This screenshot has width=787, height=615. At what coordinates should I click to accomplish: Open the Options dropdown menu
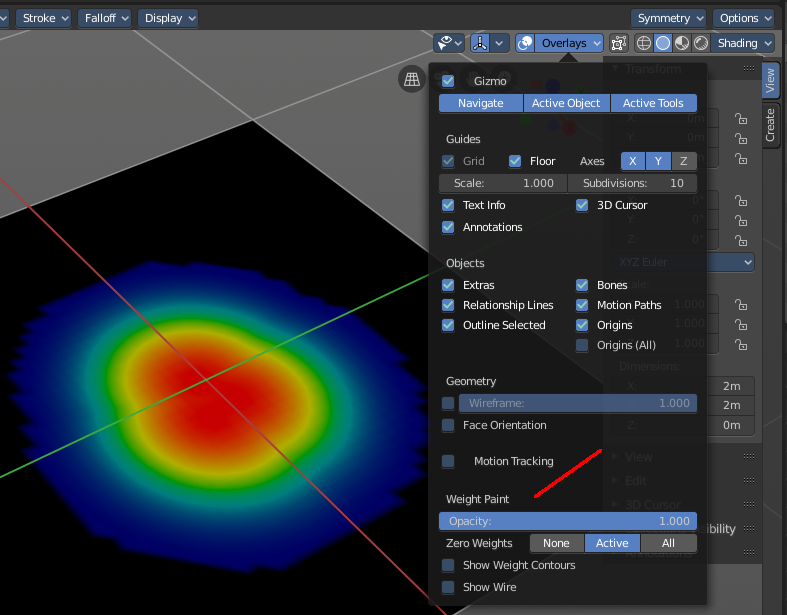point(744,18)
